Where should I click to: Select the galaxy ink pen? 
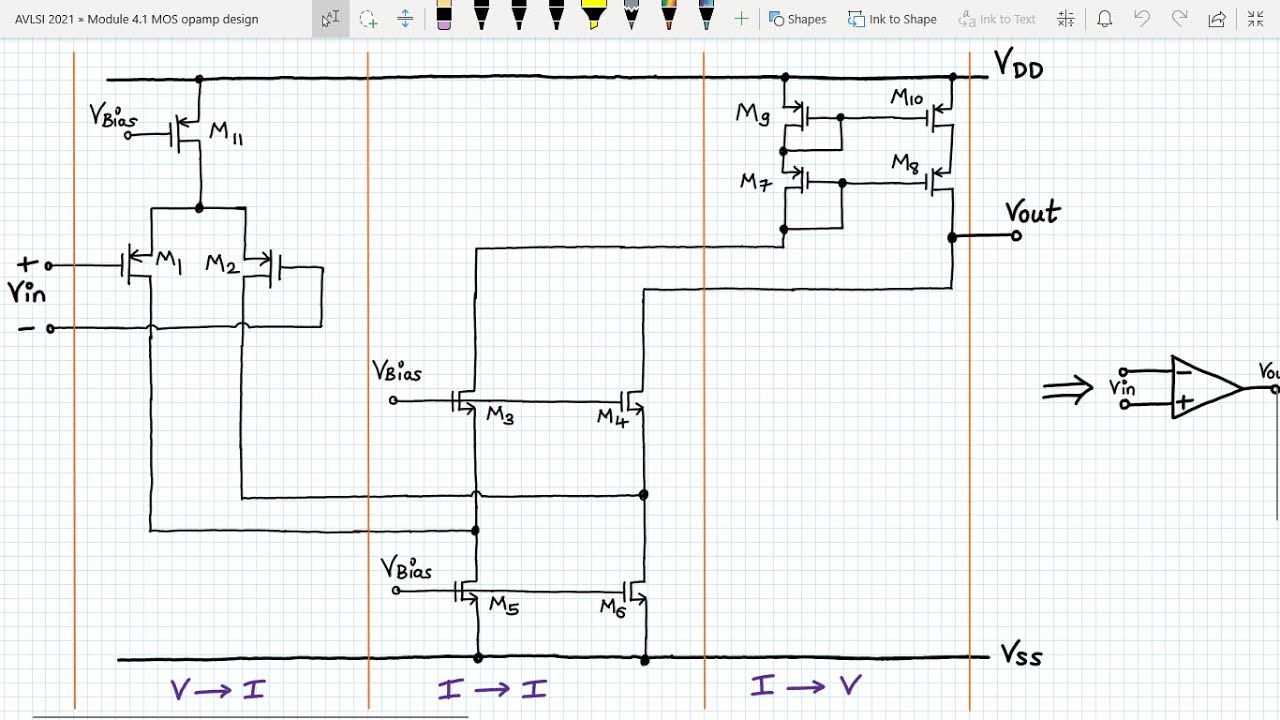(706, 17)
